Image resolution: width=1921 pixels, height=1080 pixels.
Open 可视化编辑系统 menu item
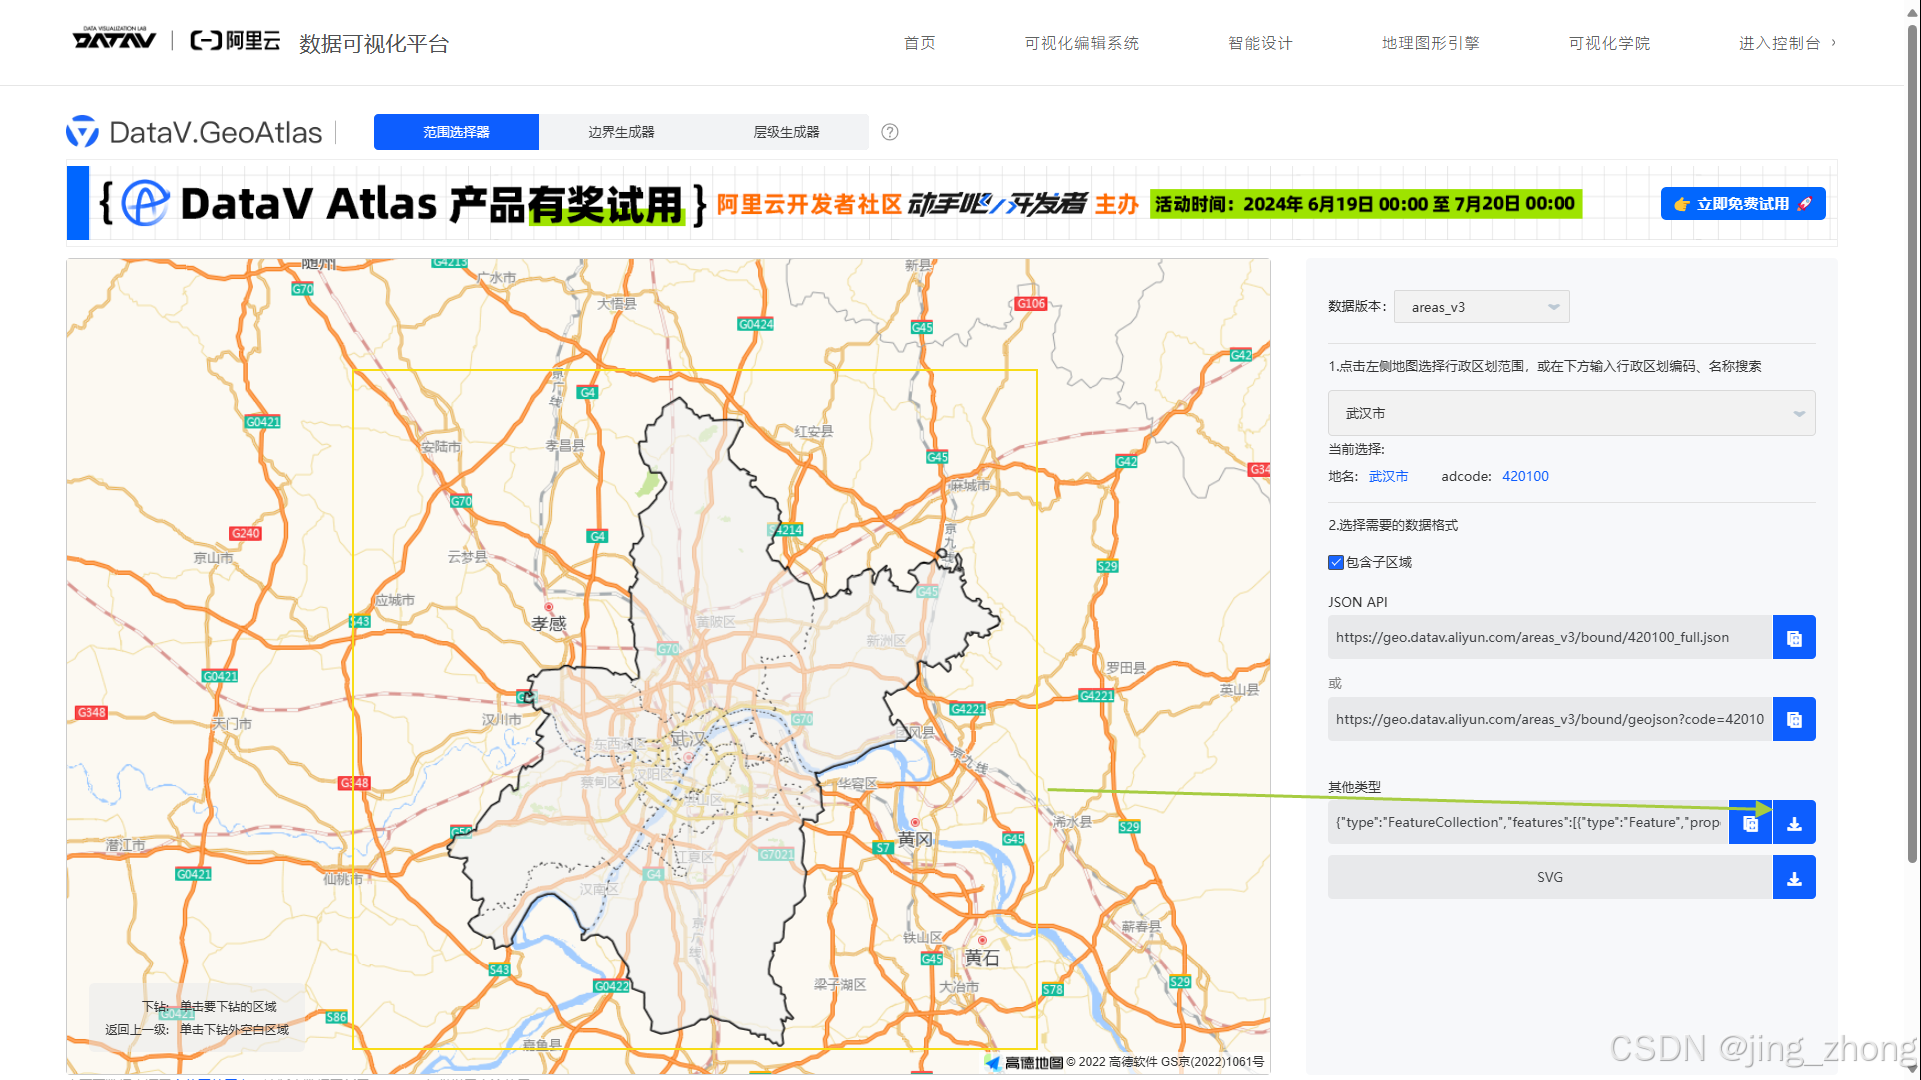coord(1082,43)
